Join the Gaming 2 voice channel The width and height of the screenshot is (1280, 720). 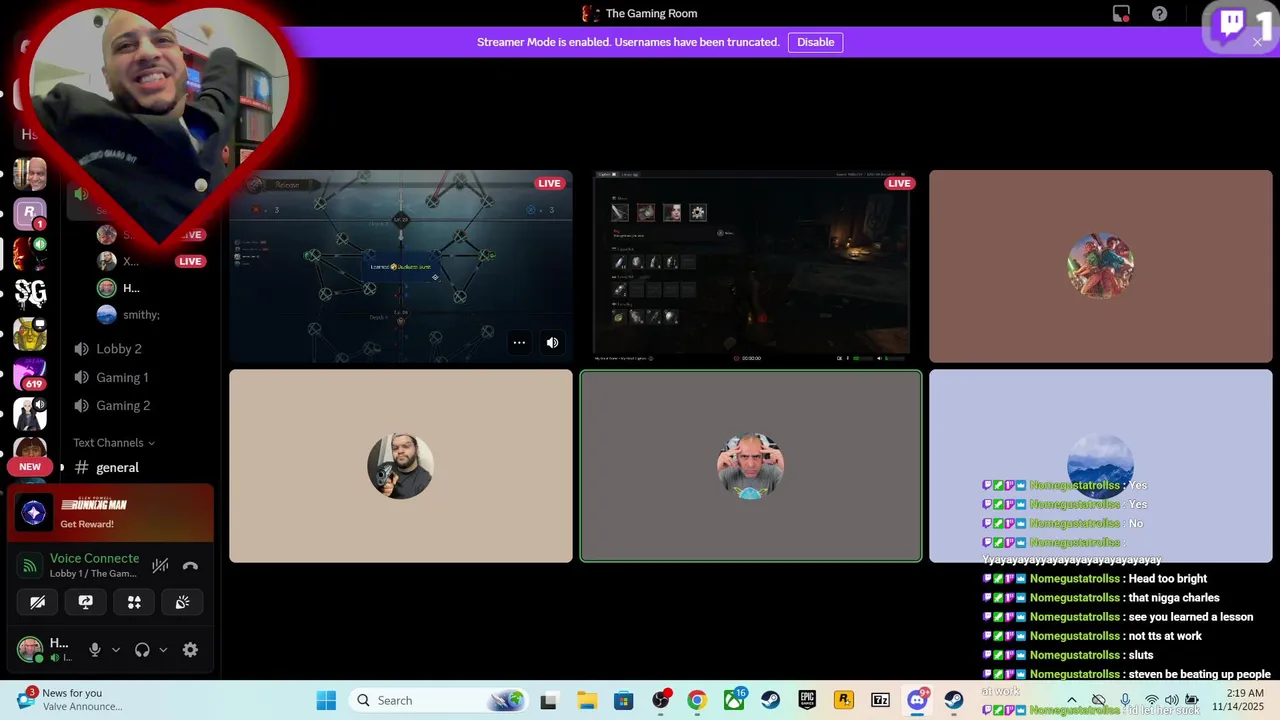(122, 405)
